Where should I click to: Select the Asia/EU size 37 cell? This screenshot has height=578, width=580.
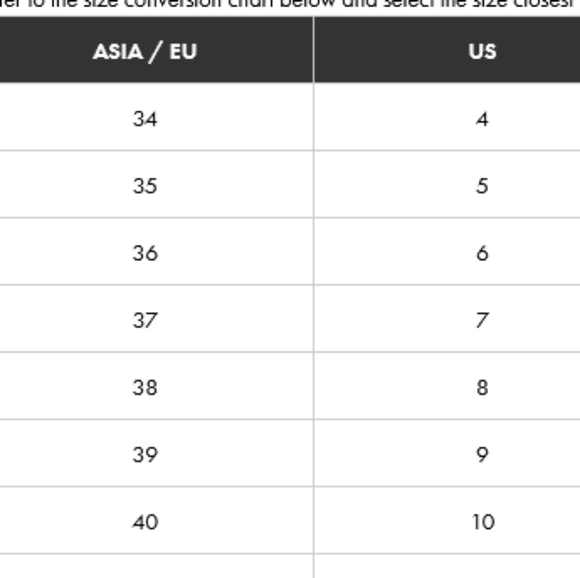click(156, 319)
